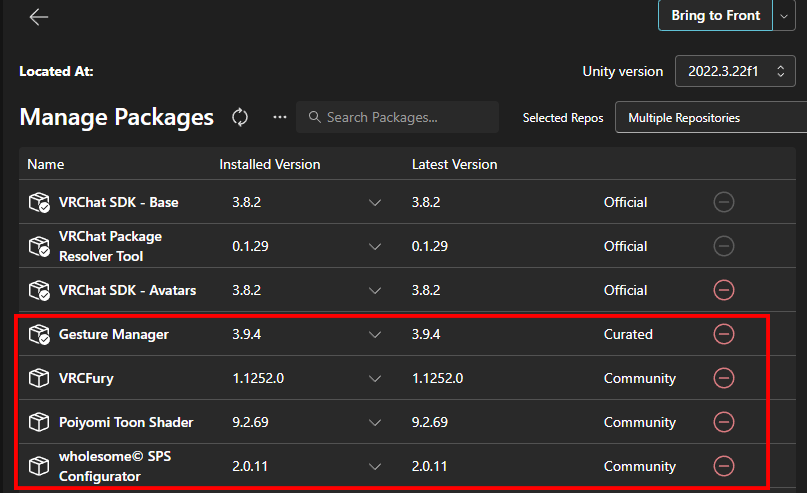Click the Search Packages field

[398, 117]
